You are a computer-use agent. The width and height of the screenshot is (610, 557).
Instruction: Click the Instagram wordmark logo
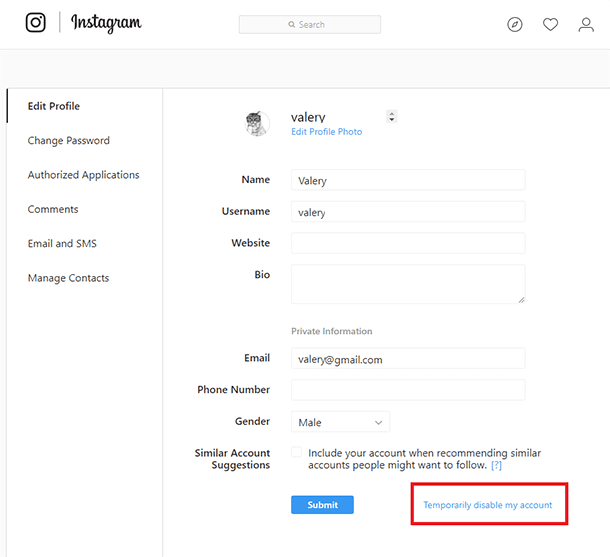[x=106, y=23]
